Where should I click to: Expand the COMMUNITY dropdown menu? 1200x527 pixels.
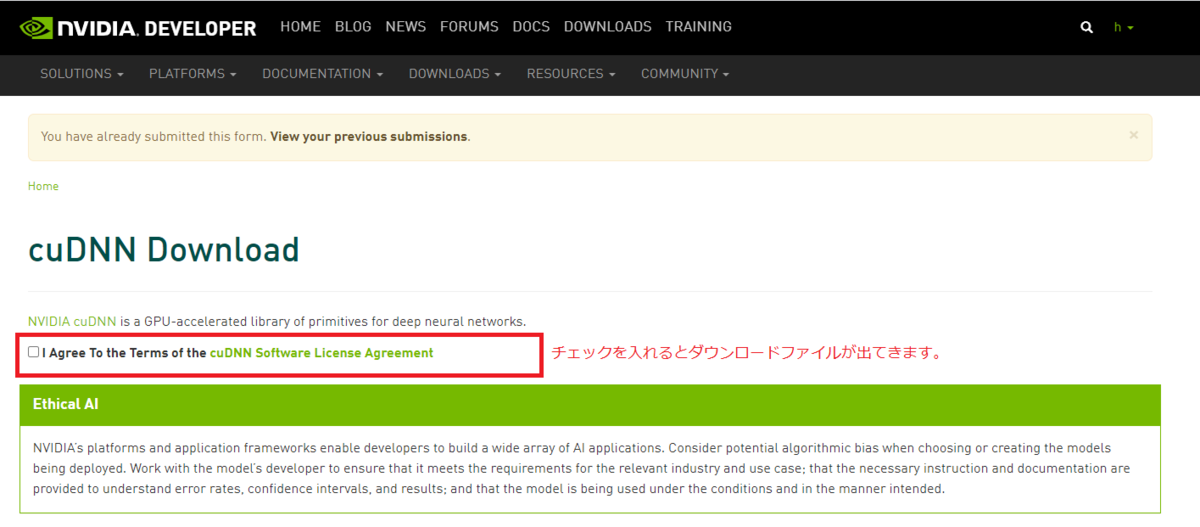click(685, 74)
